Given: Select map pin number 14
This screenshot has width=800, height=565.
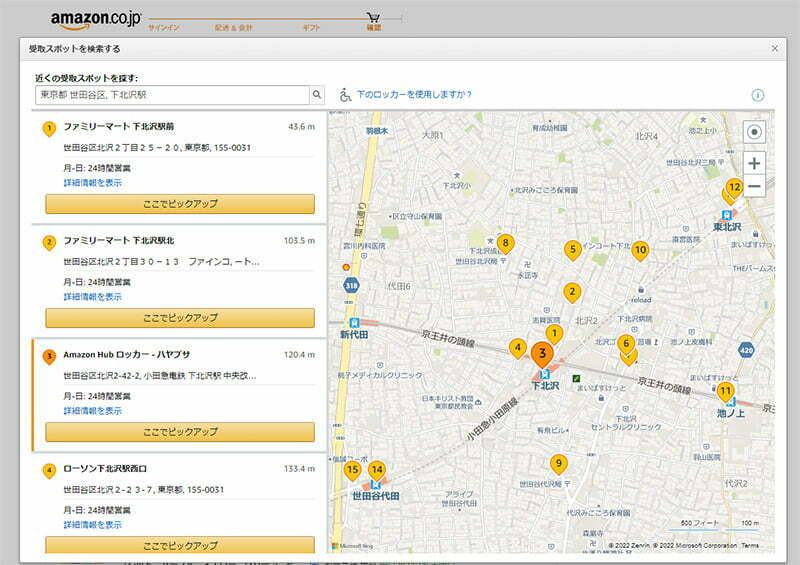Looking at the screenshot, I should [x=377, y=471].
